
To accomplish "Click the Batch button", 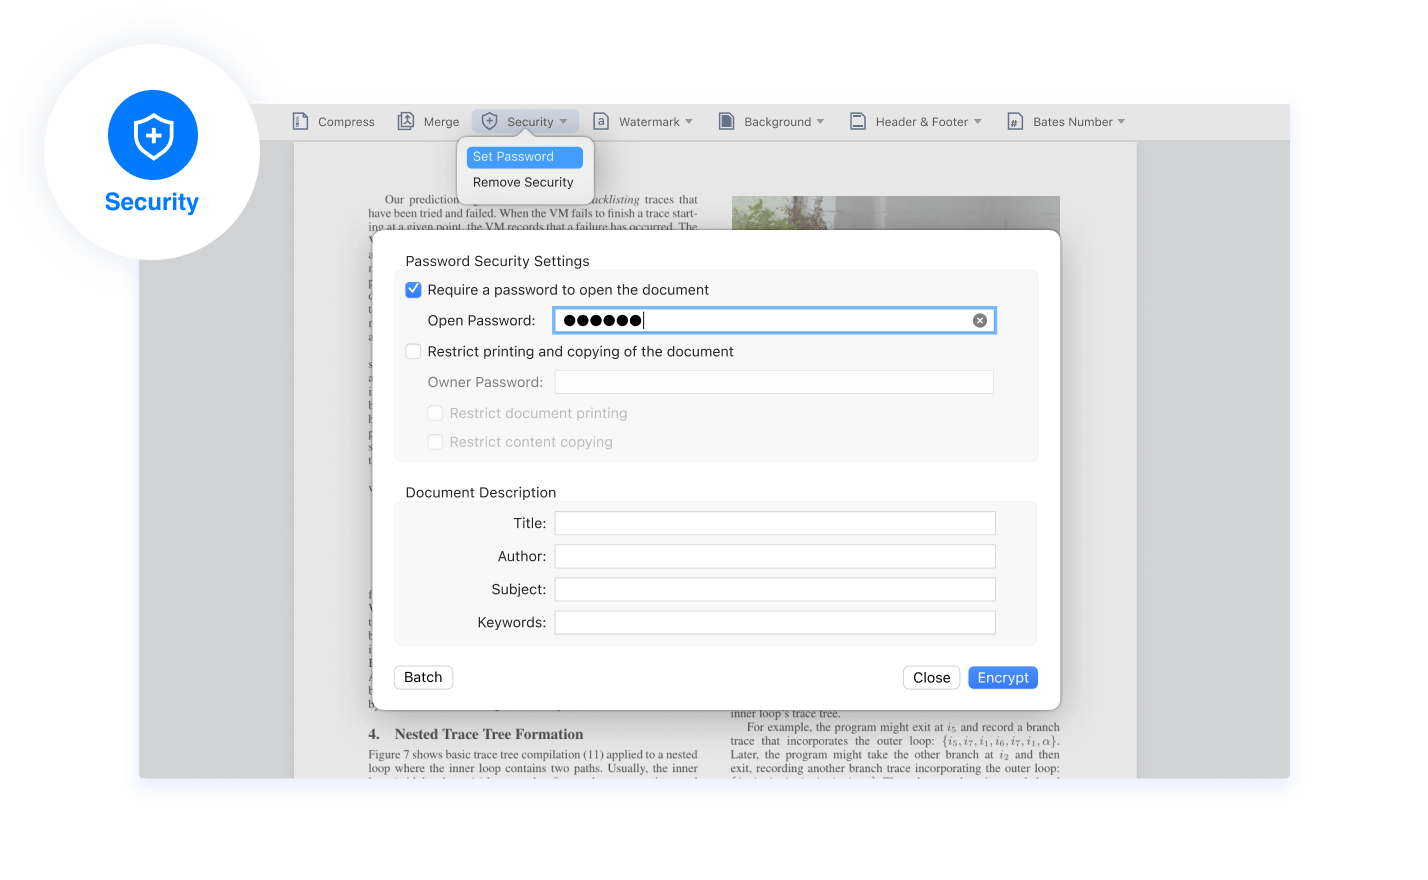I will click(423, 677).
